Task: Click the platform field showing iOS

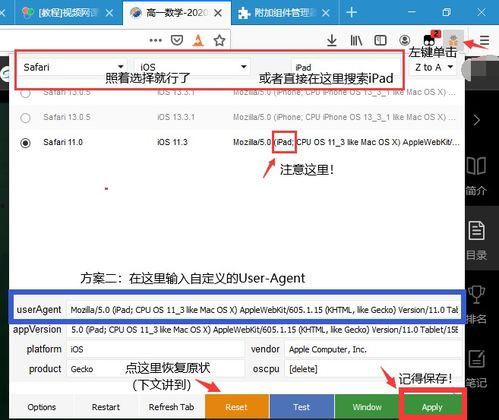Action: (155, 349)
